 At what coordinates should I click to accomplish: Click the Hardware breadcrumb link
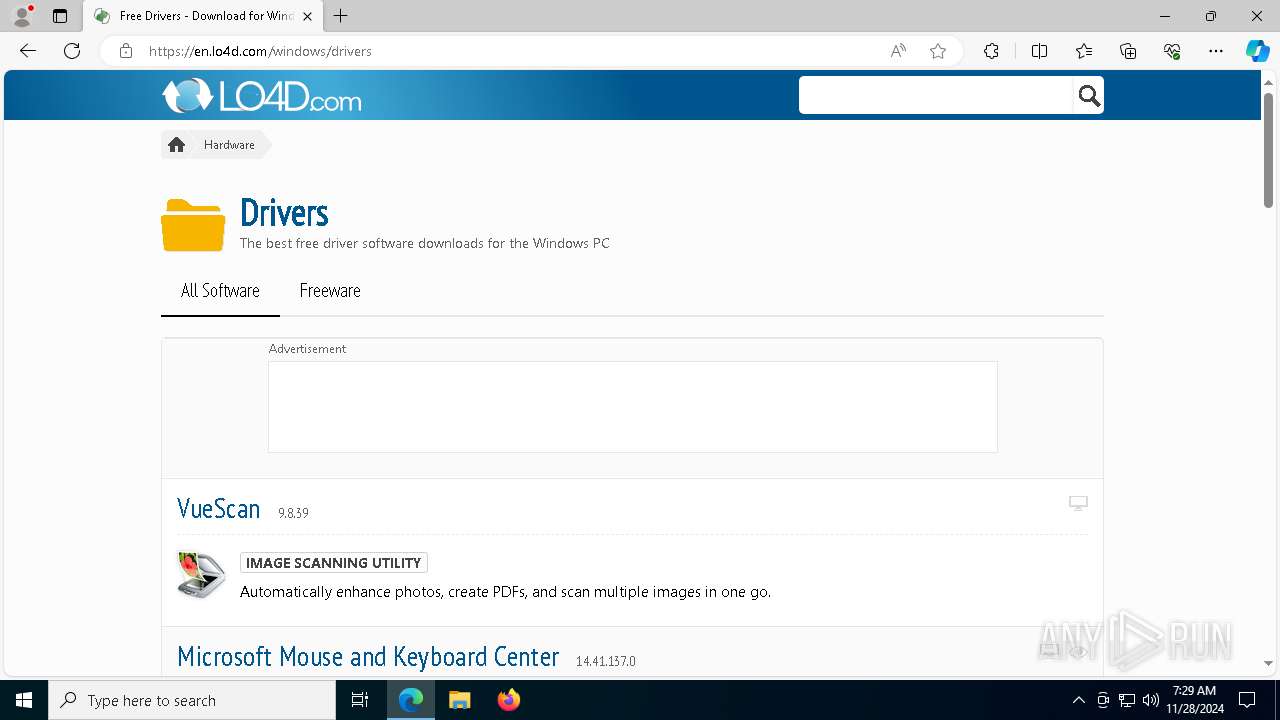pos(229,145)
